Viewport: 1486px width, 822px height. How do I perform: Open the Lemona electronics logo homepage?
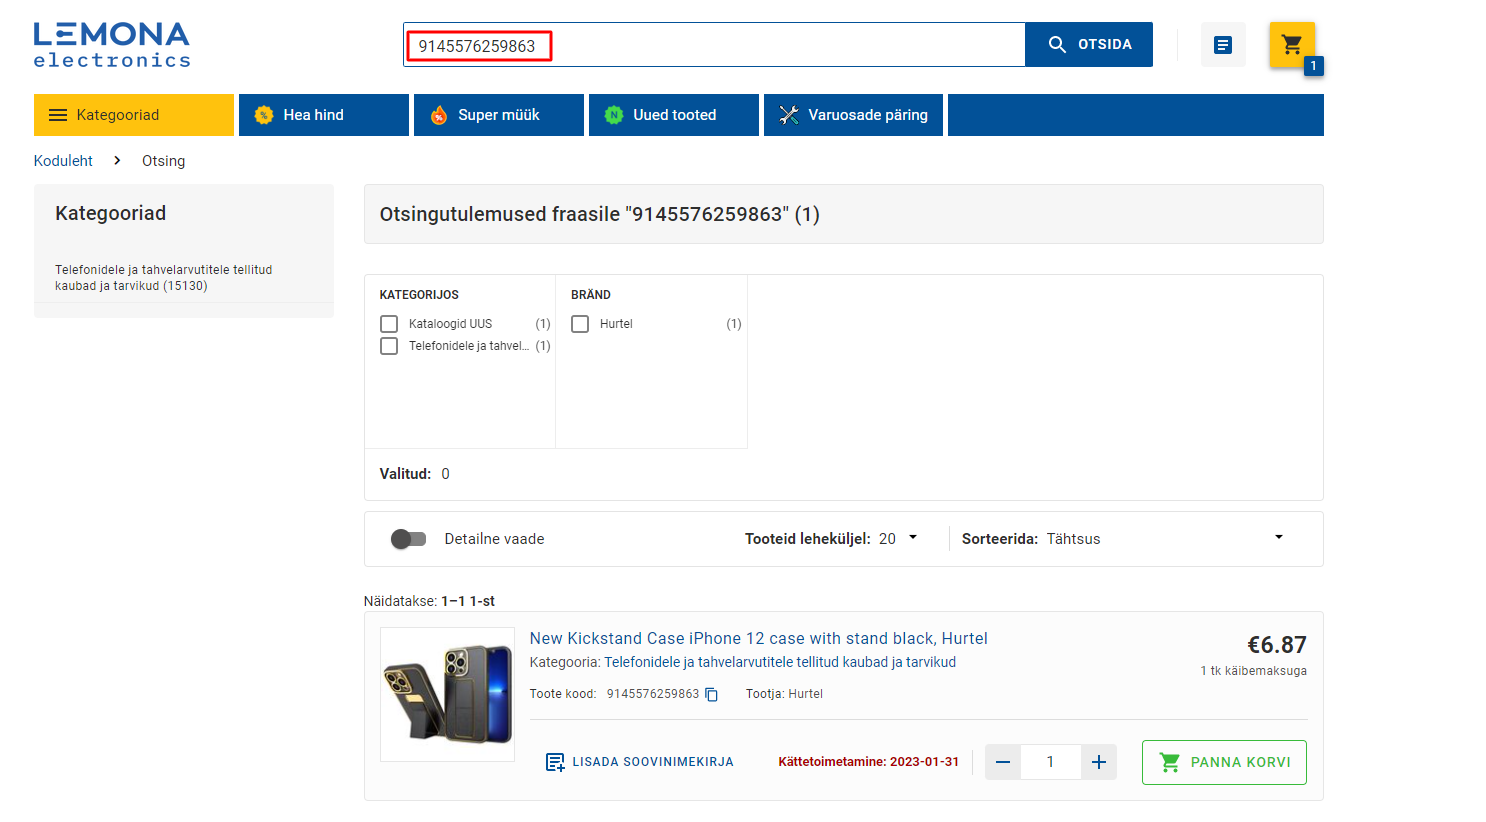112,45
